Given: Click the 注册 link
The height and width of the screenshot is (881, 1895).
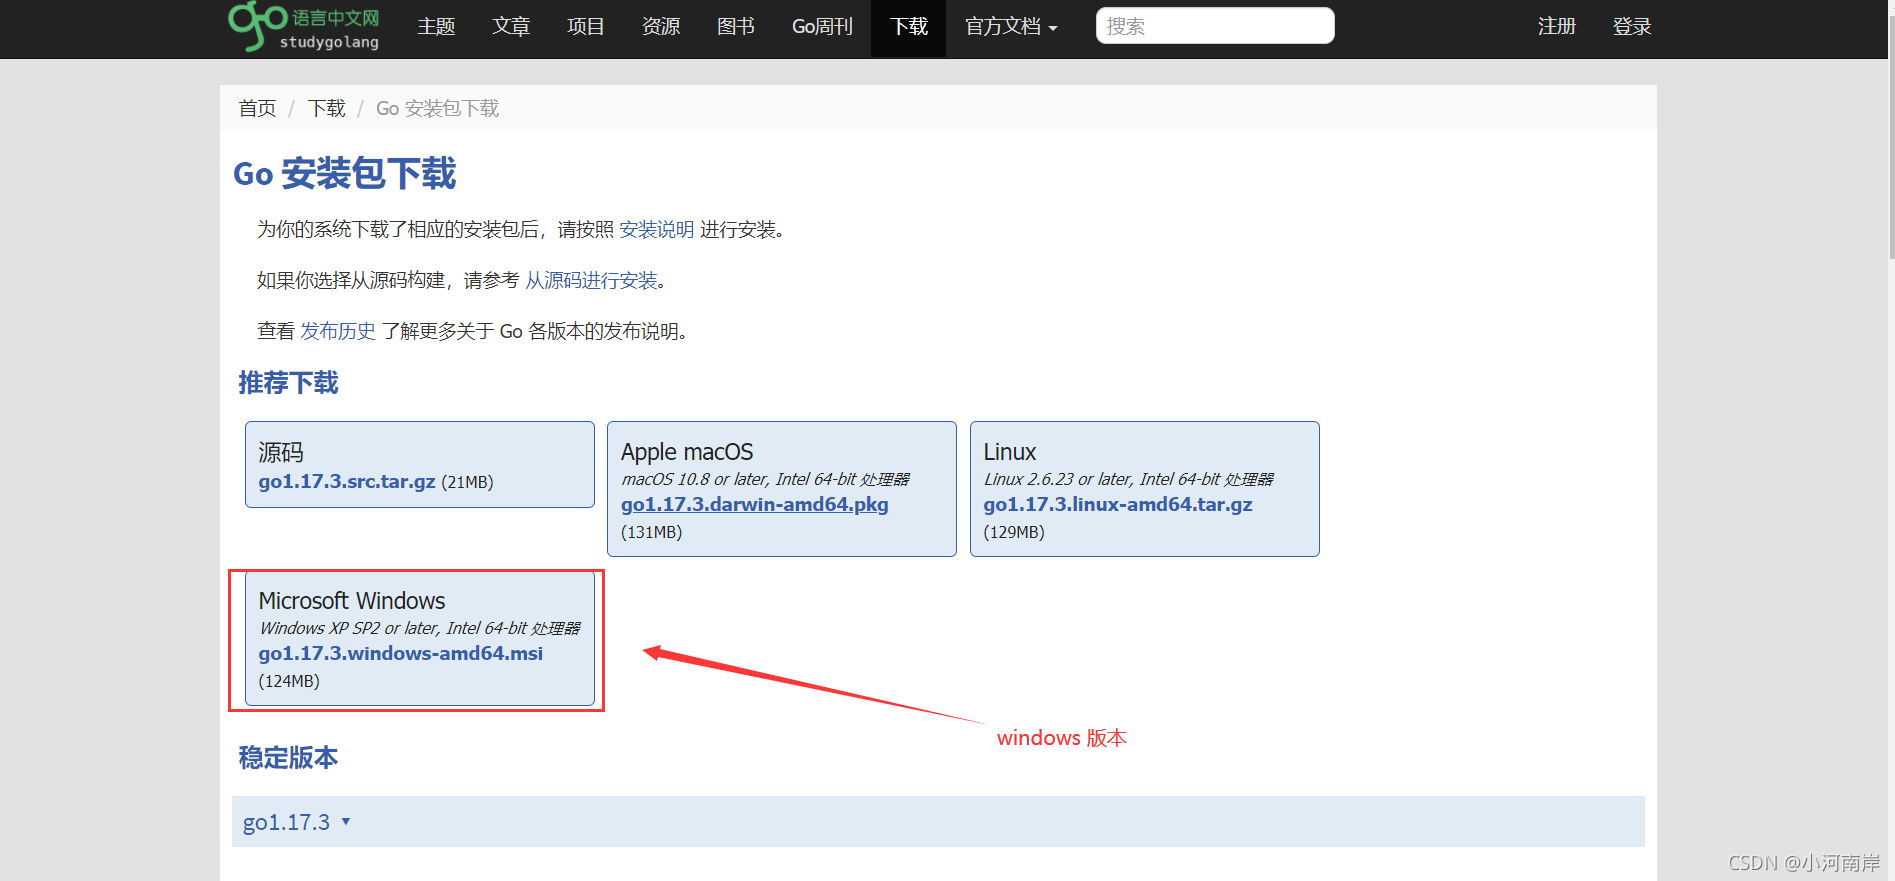Looking at the screenshot, I should coord(1557,27).
